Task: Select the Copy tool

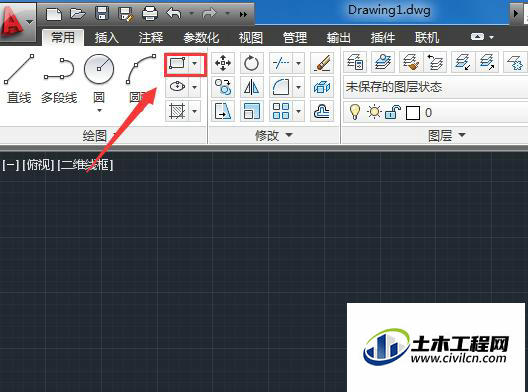Action: point(223,87)
